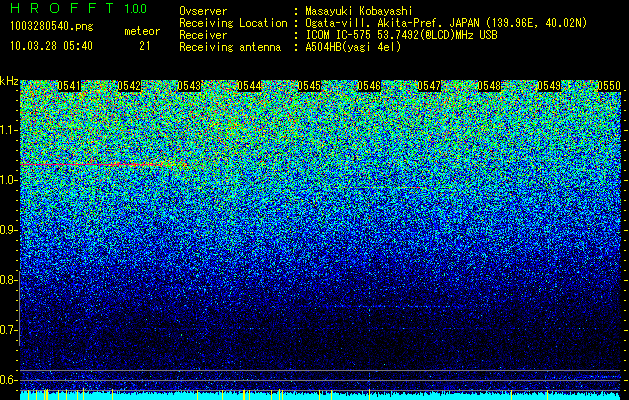Click the 0546 time marker
The image size is (629, 400).
pos(369,86)
